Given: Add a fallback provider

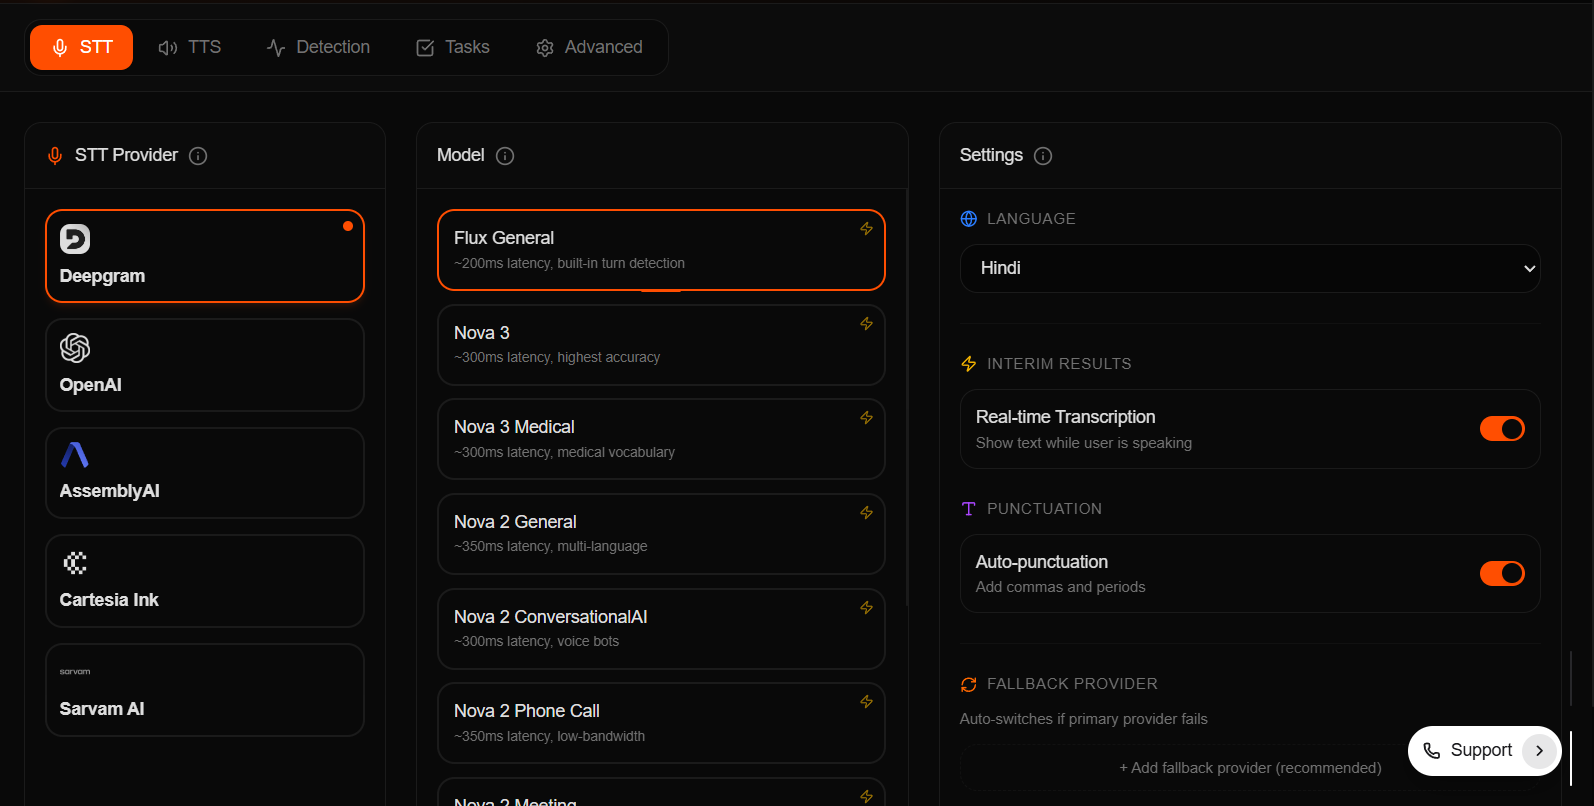Looking at the screenshot, I should point(1250,768).
